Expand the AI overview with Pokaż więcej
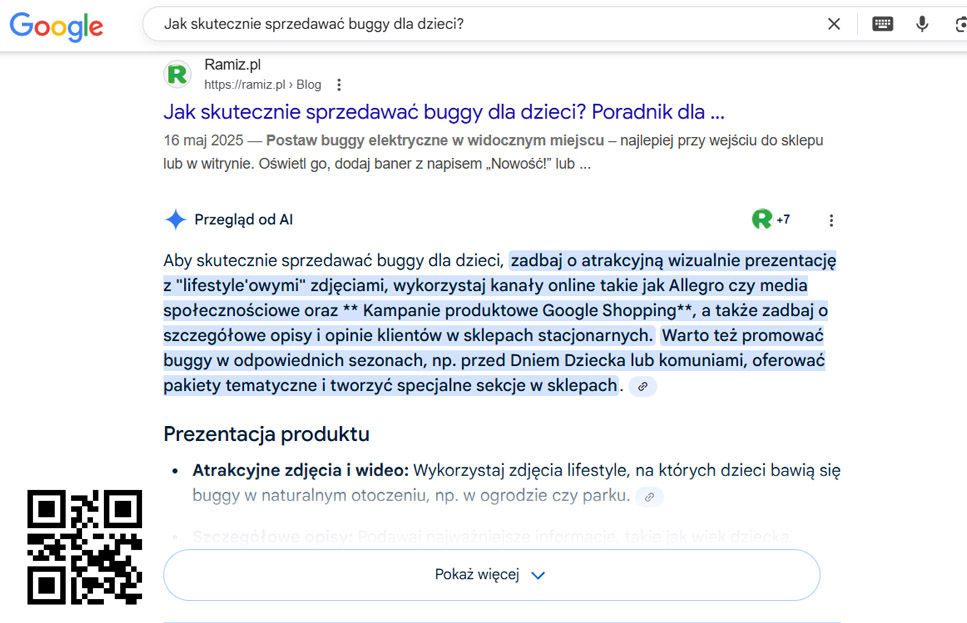967x623 pixels. point(491,575)
